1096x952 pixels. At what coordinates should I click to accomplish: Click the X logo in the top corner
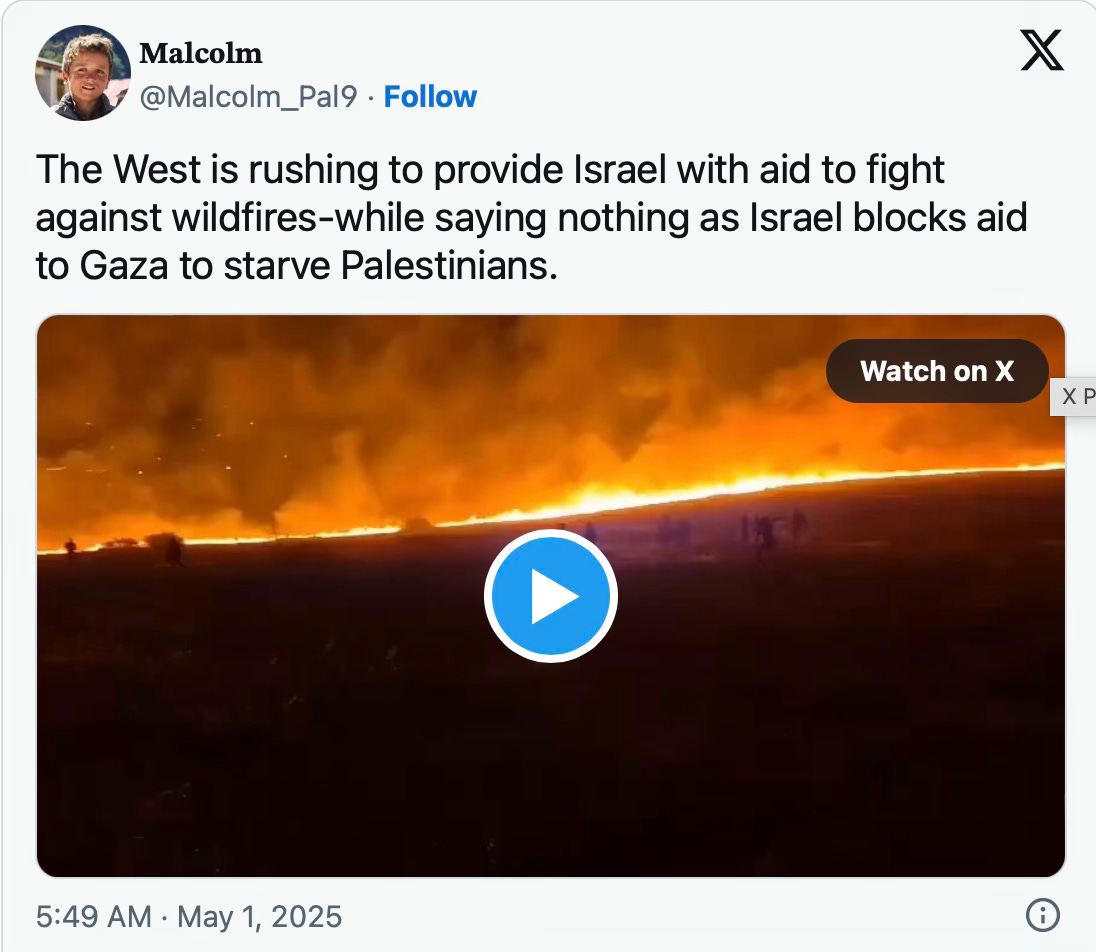1041,50
